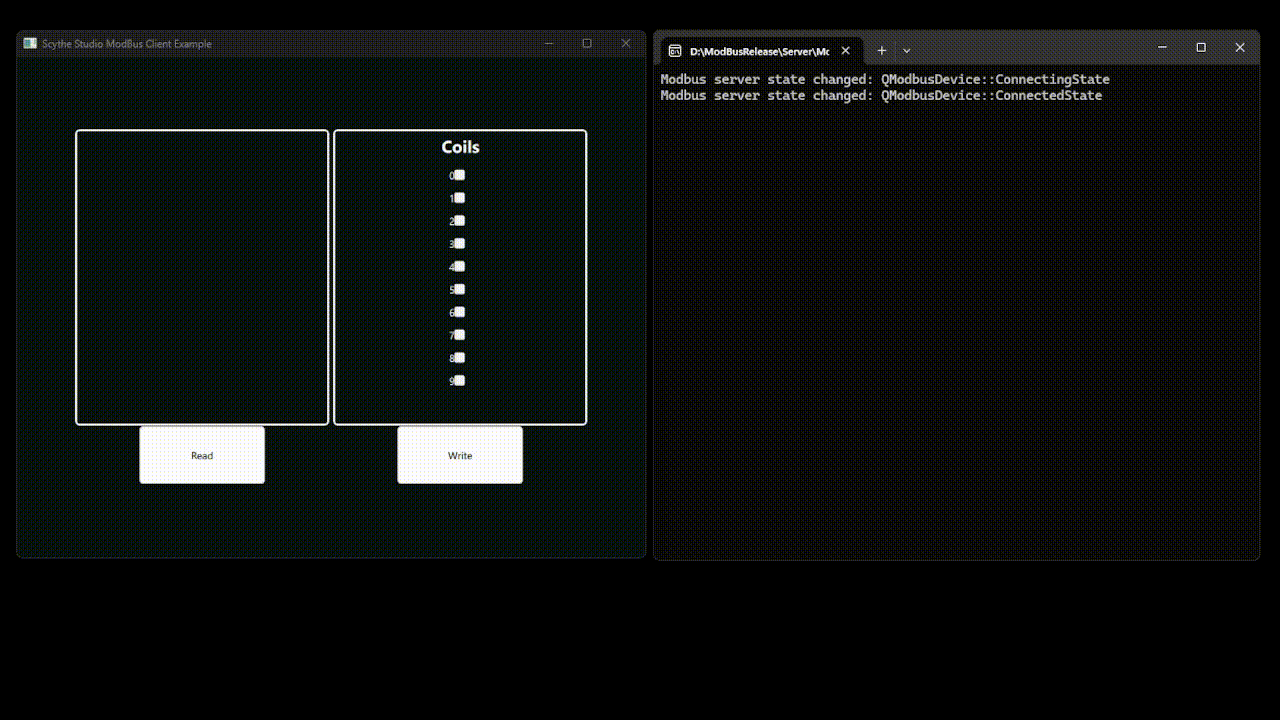Select the D:\ModBusRelease\Server terminal tab
Image resolution: width=1280 pixels, height=720 pixels.
760,50
